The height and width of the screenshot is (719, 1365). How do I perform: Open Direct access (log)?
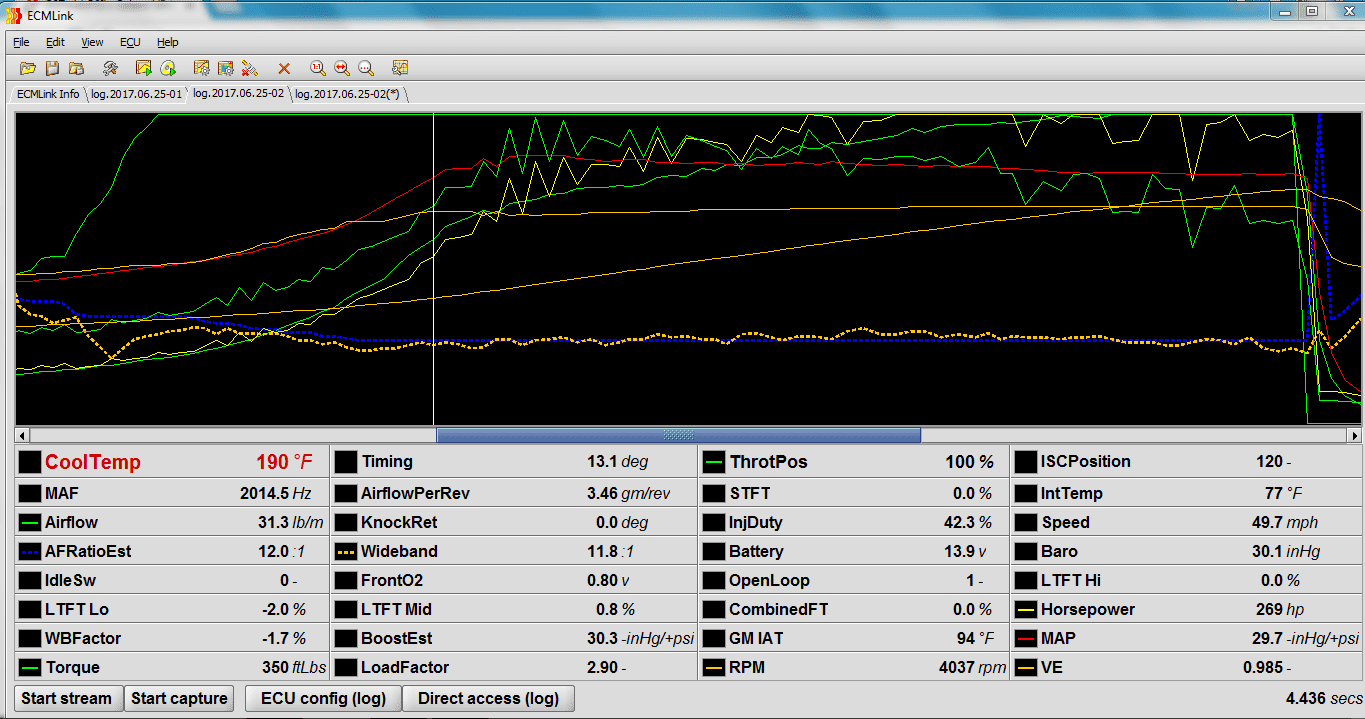pyautogui.click(x=488, y=698)
